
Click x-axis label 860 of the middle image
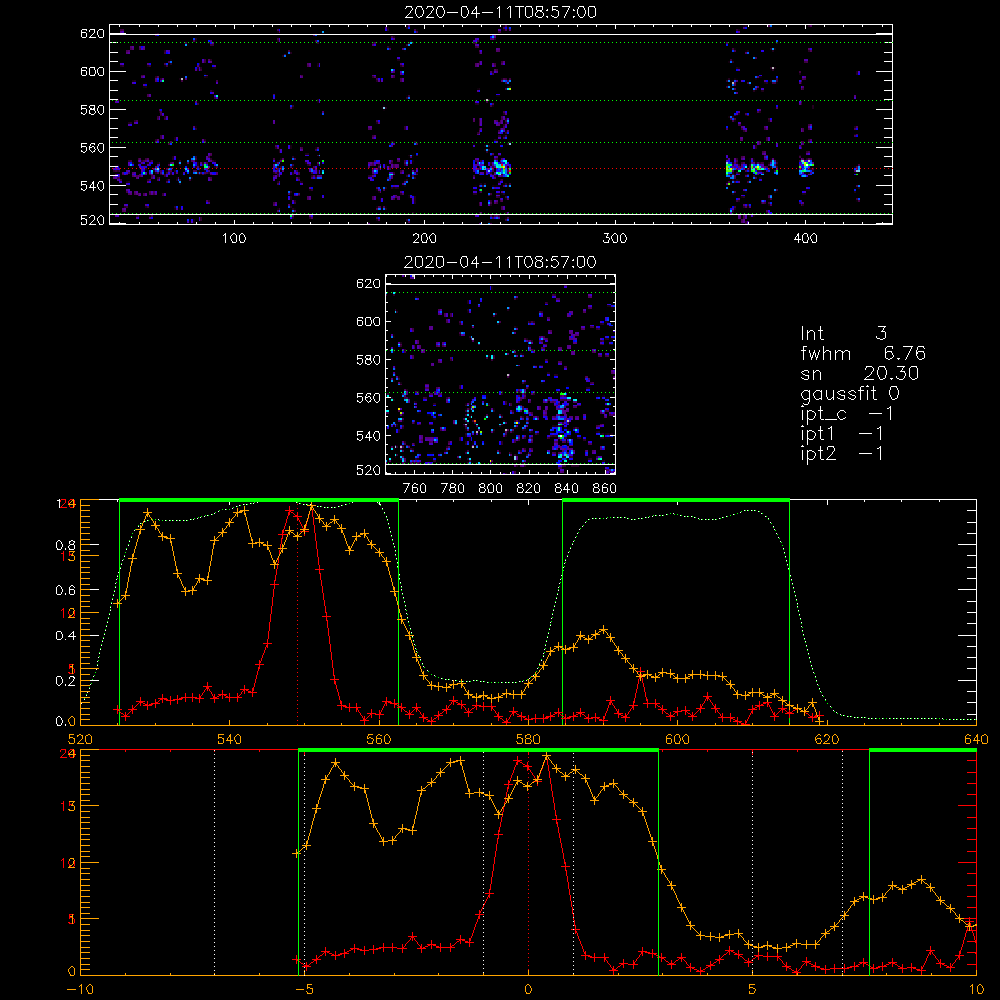tap(605, 489)
